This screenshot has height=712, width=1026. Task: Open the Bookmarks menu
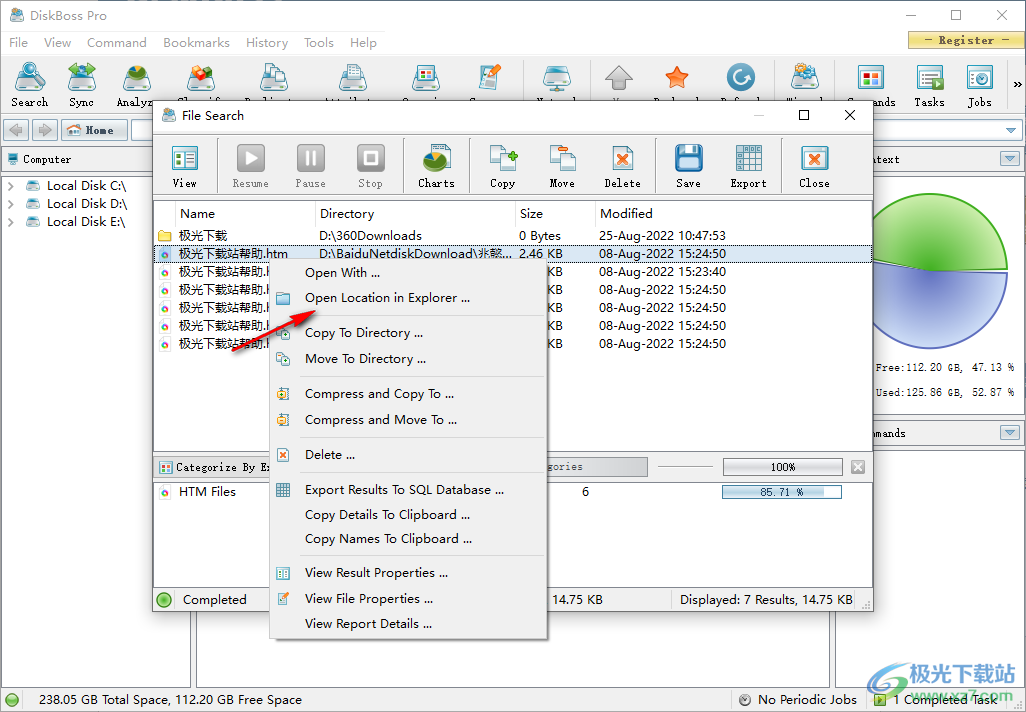tap(196, 43)
